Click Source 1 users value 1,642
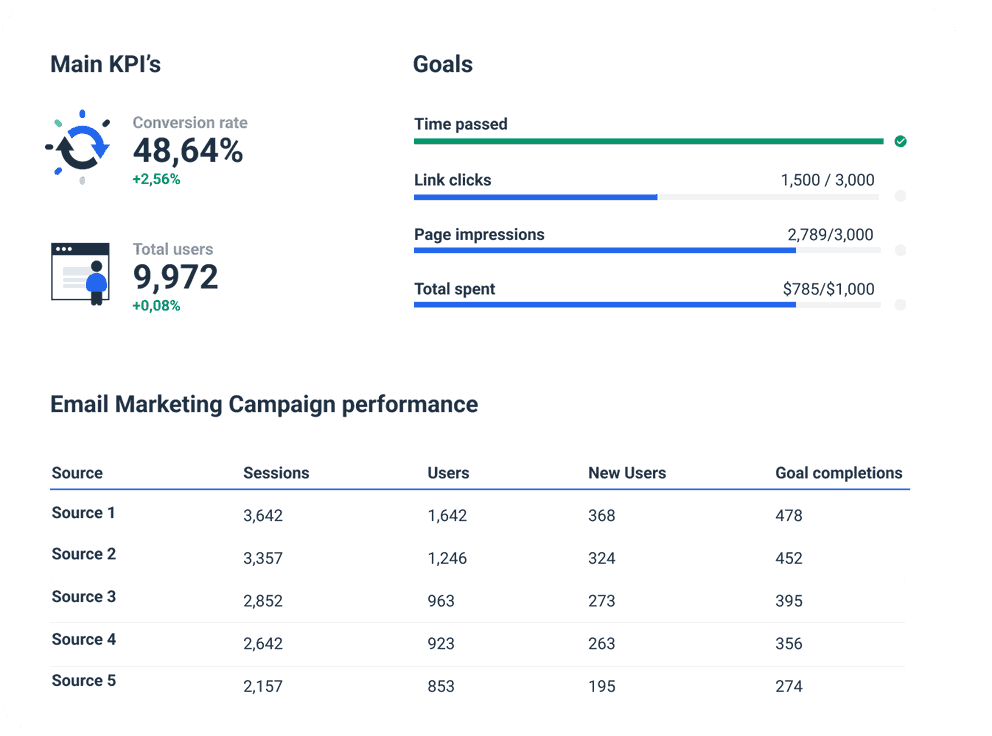 click(x=447, y=516)
